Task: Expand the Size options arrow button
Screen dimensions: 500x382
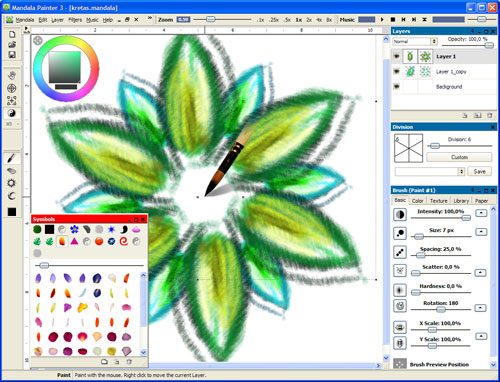Action: pos(481,231)
